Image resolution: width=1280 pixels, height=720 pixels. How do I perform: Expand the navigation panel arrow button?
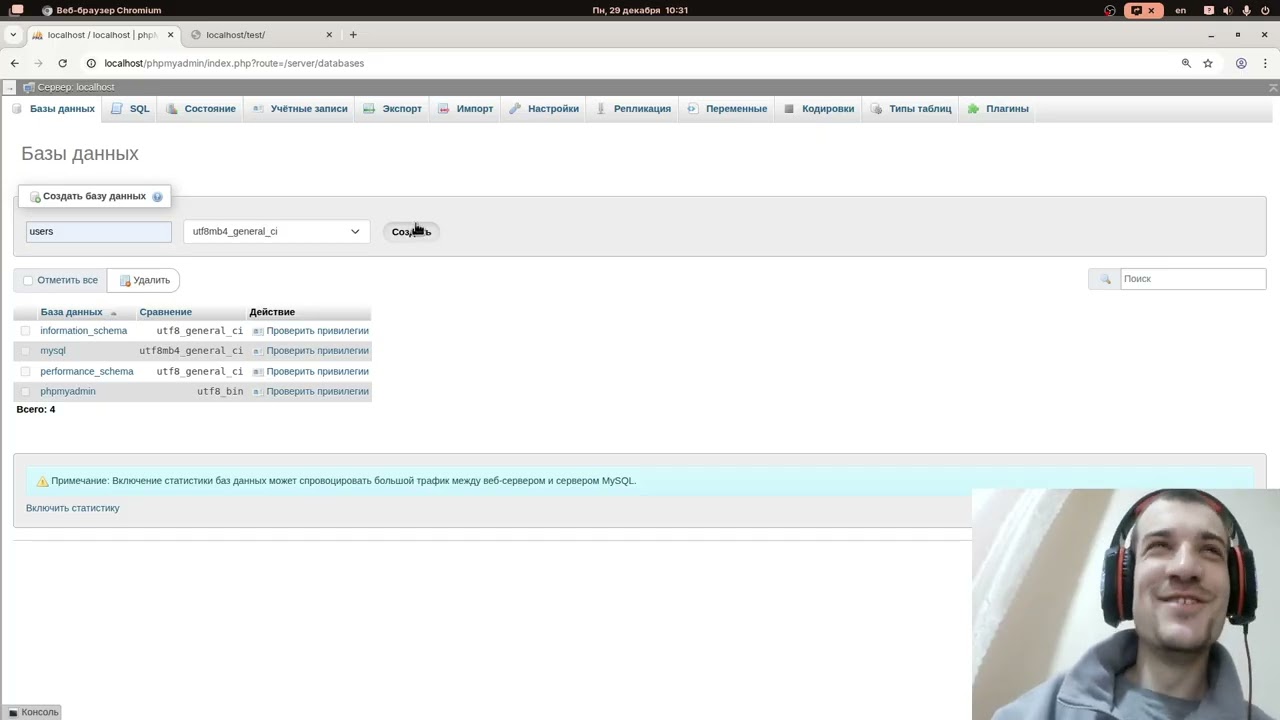(10, 88)
